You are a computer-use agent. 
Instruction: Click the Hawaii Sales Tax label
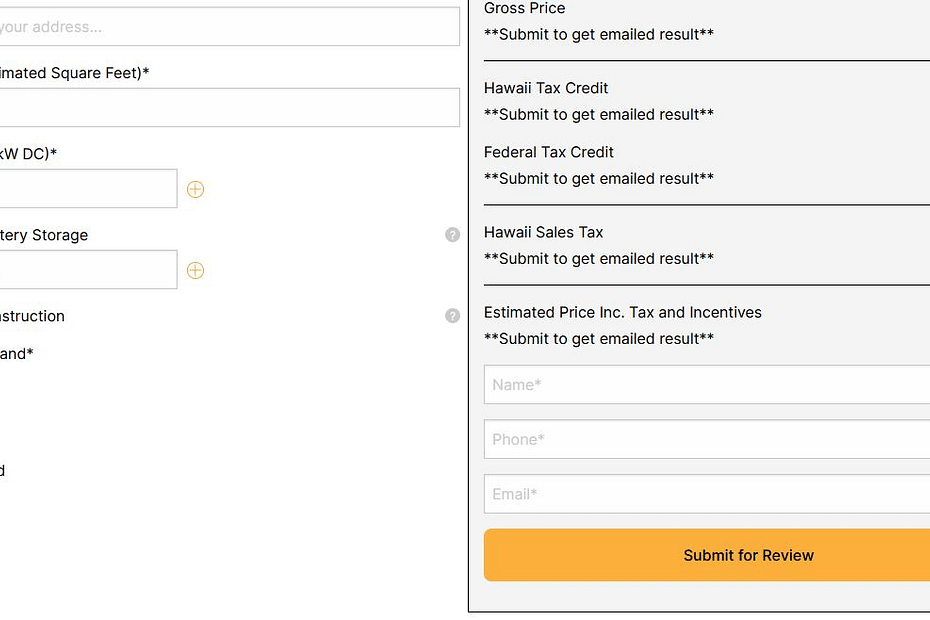coord(544,232)
